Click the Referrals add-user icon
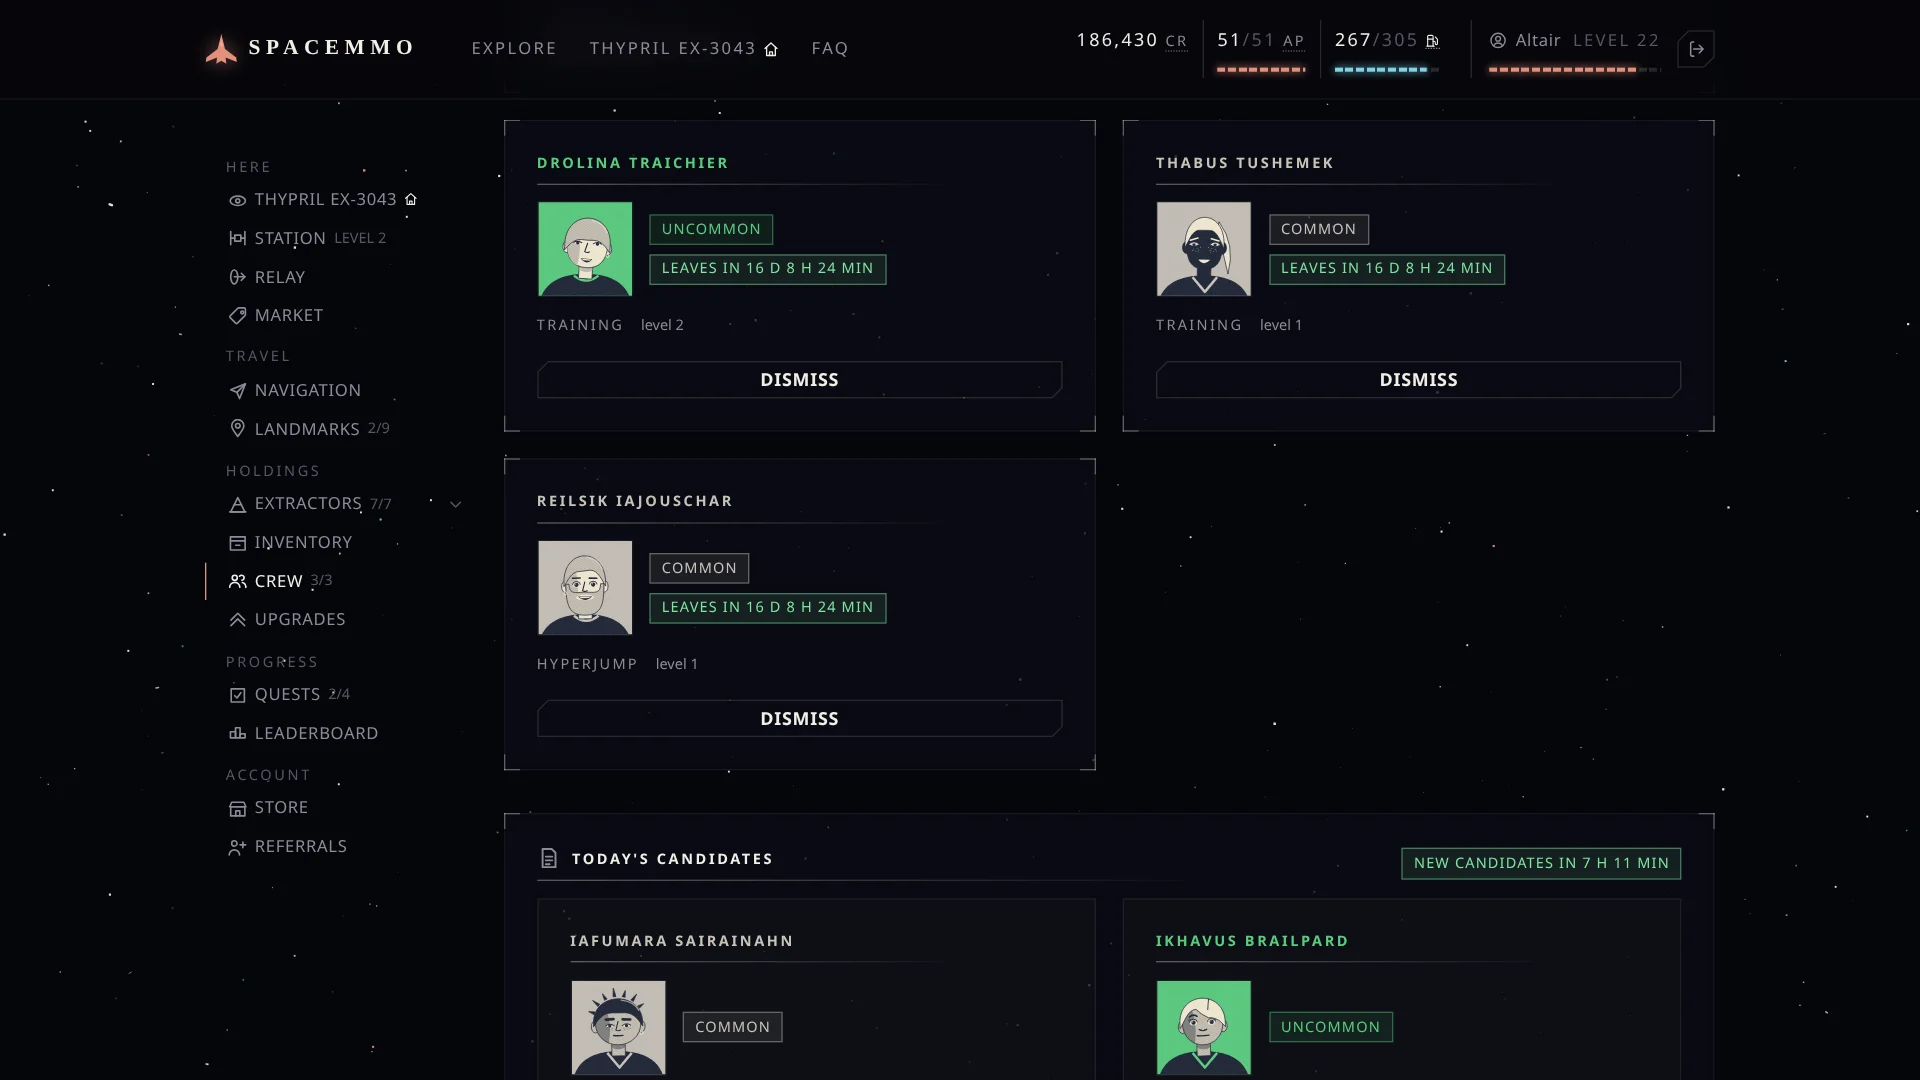This screenshot has height=1080, width=1920. [x=237, y=847]
